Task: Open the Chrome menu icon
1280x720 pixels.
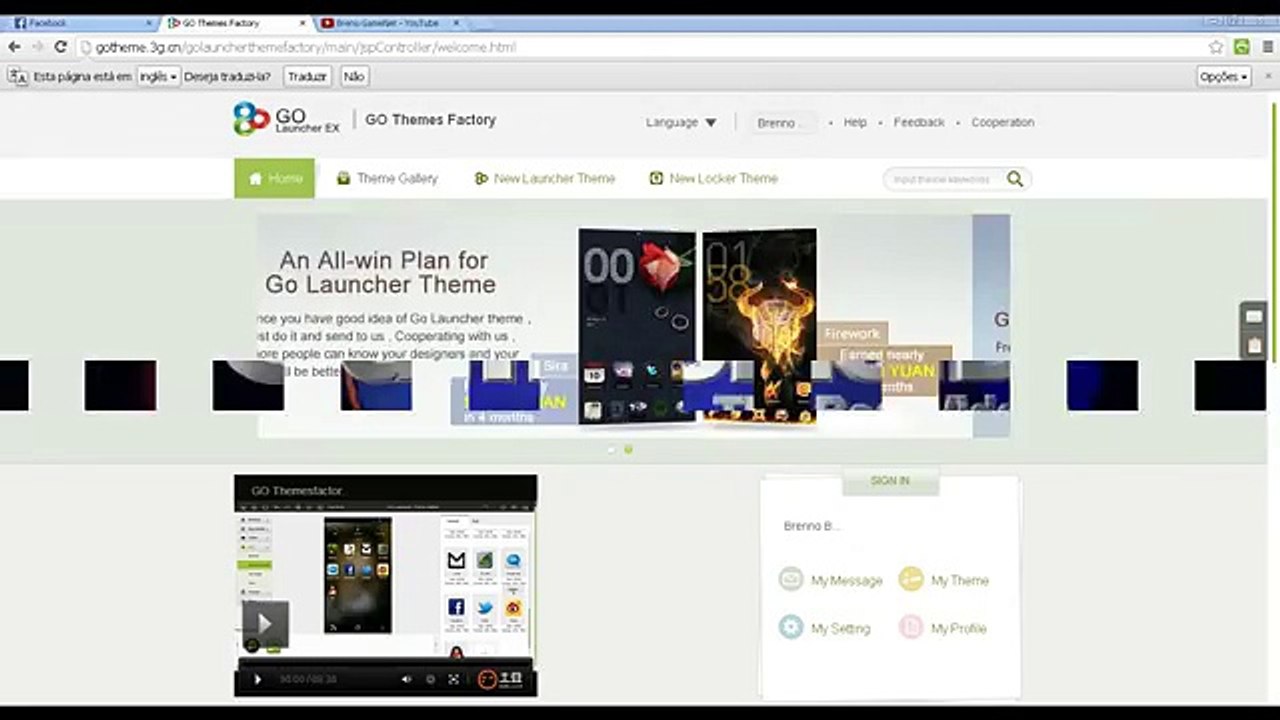Action: pyautogui.click(x=1266, y=47)
